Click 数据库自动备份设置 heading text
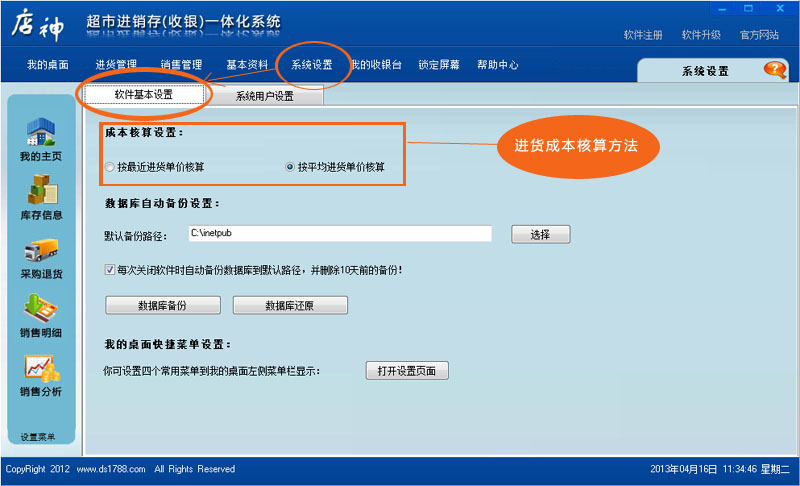 [x=162, y=203]
